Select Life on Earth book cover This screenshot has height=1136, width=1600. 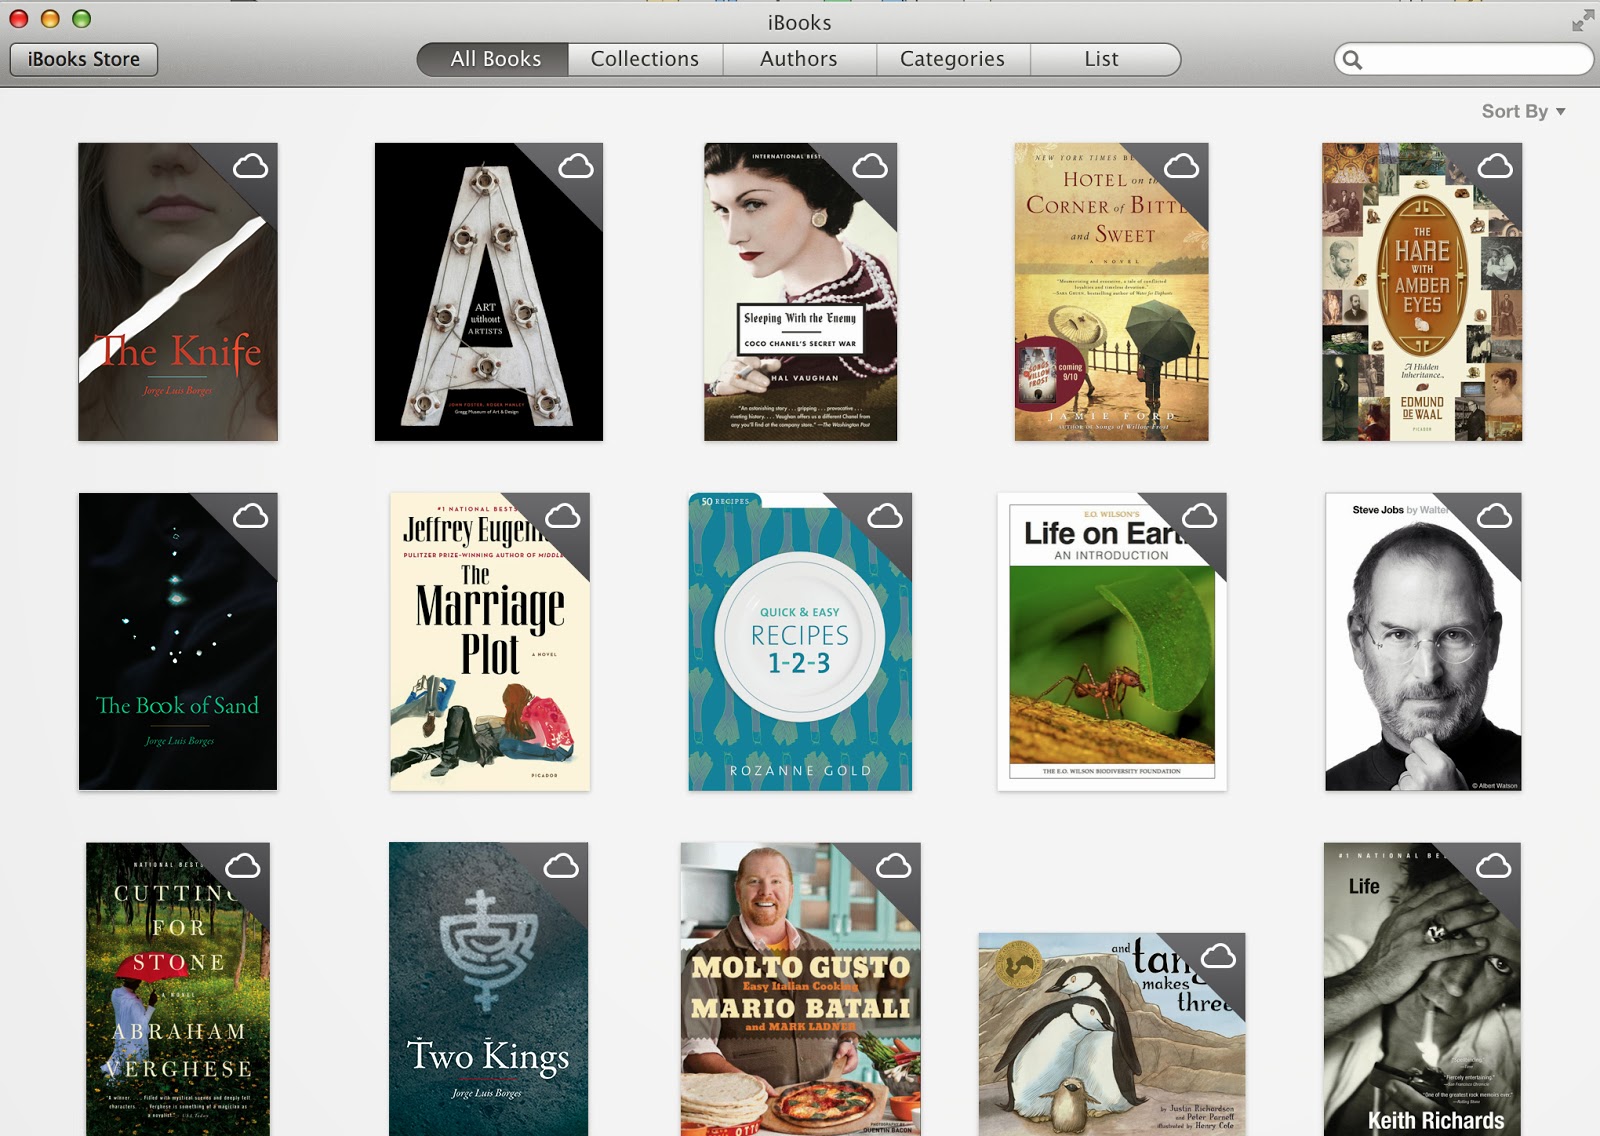tap(1112, 642)
